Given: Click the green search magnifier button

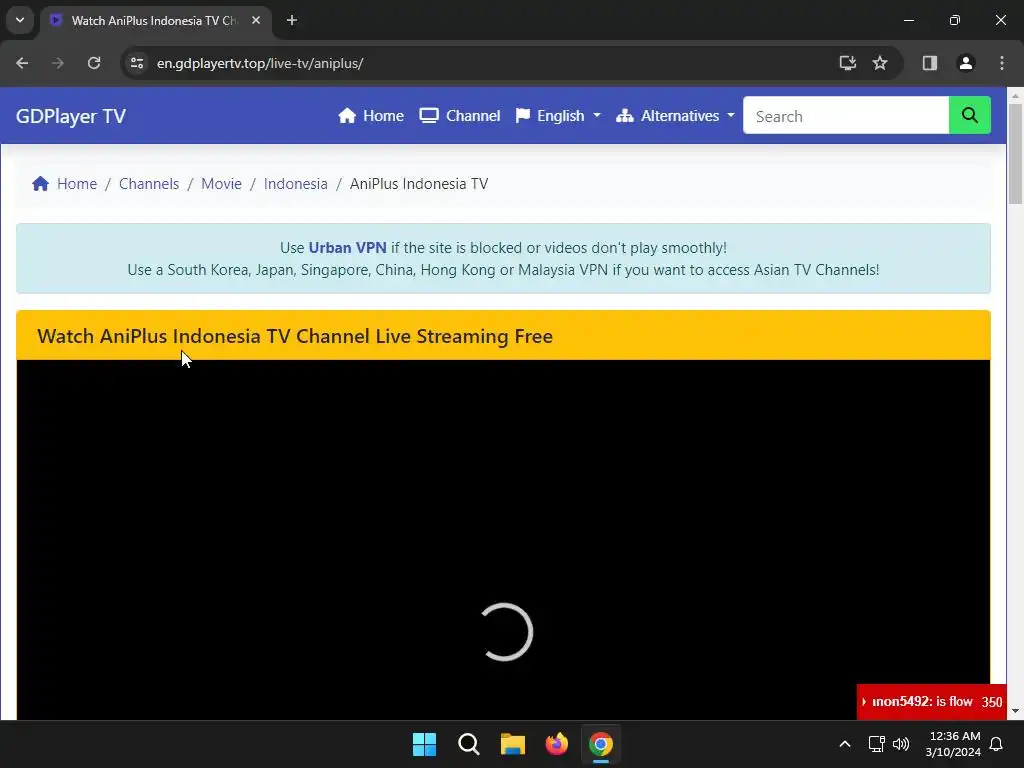Looking at the screenshot, I should pos(970,116).
